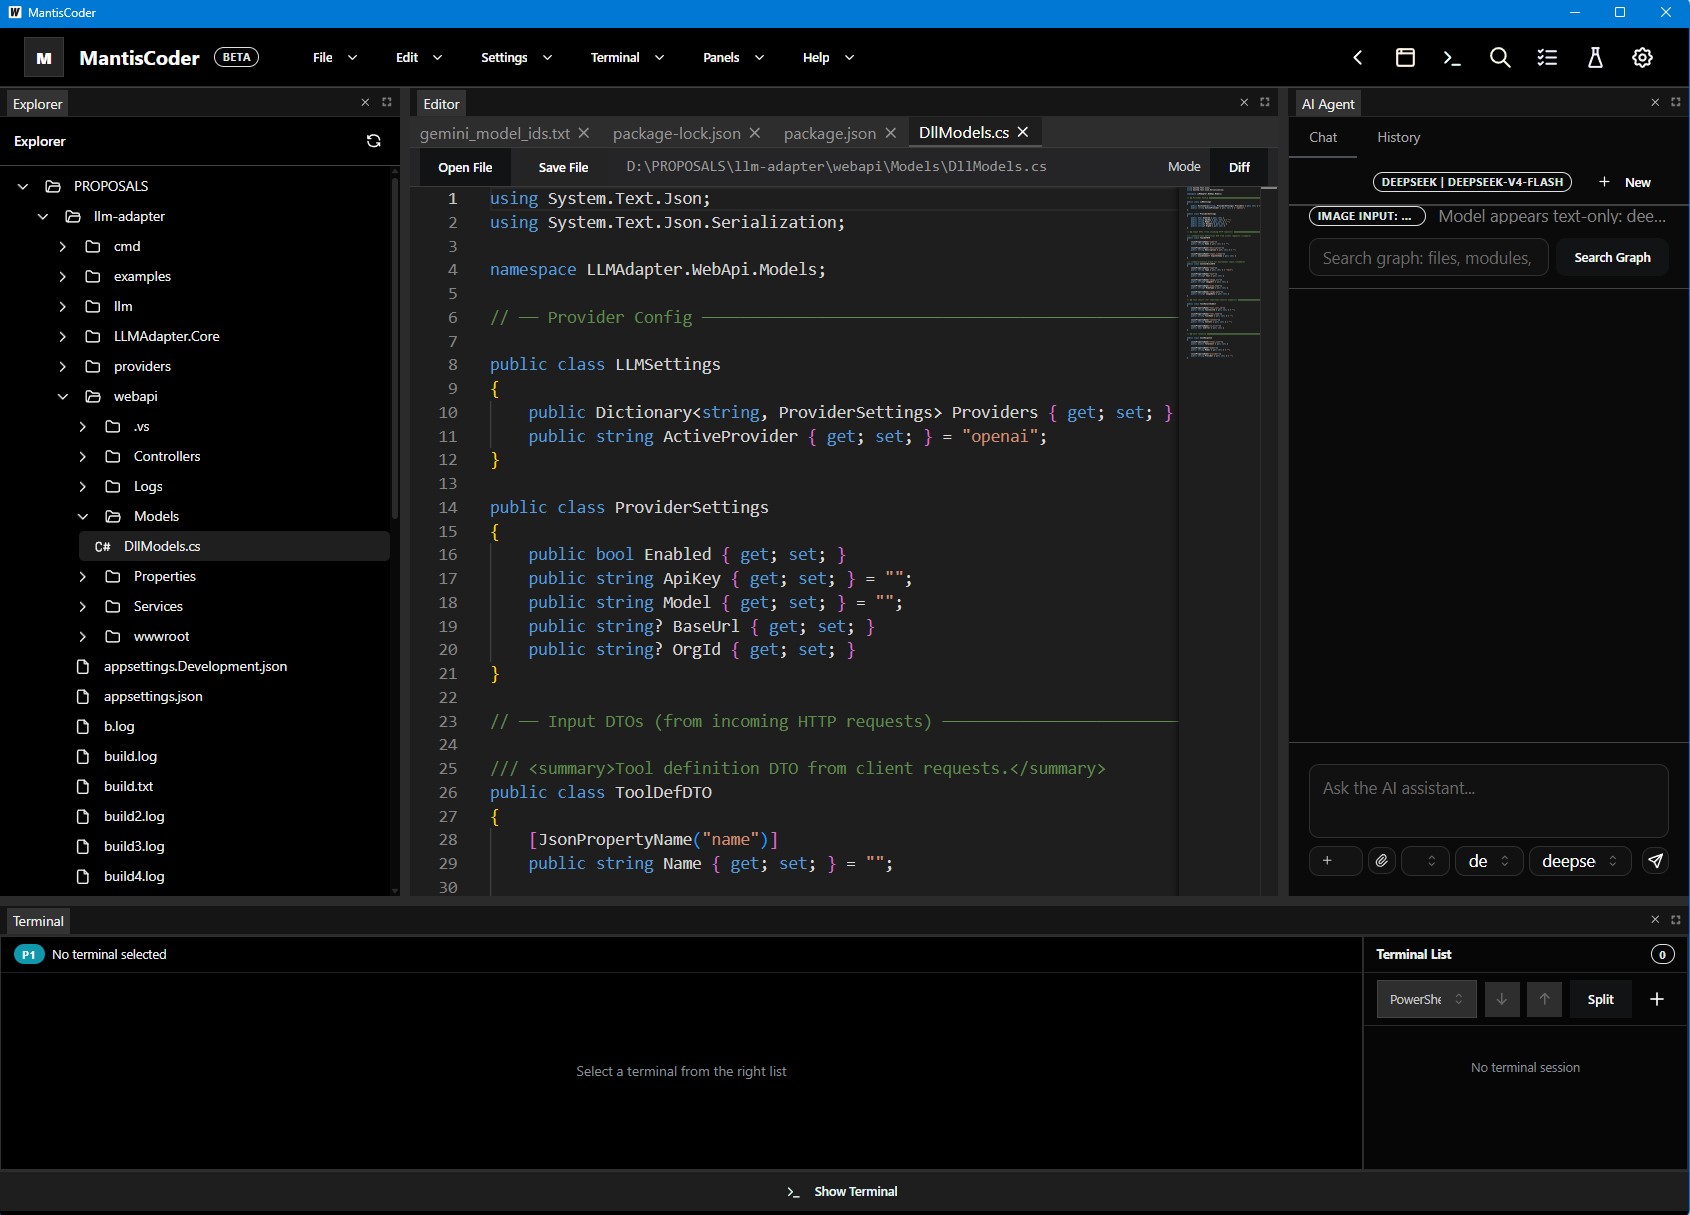Click Show Terminal at the bottom
The height and width of the screenshot is (1215, 1690).
[x=842, y=1191]
